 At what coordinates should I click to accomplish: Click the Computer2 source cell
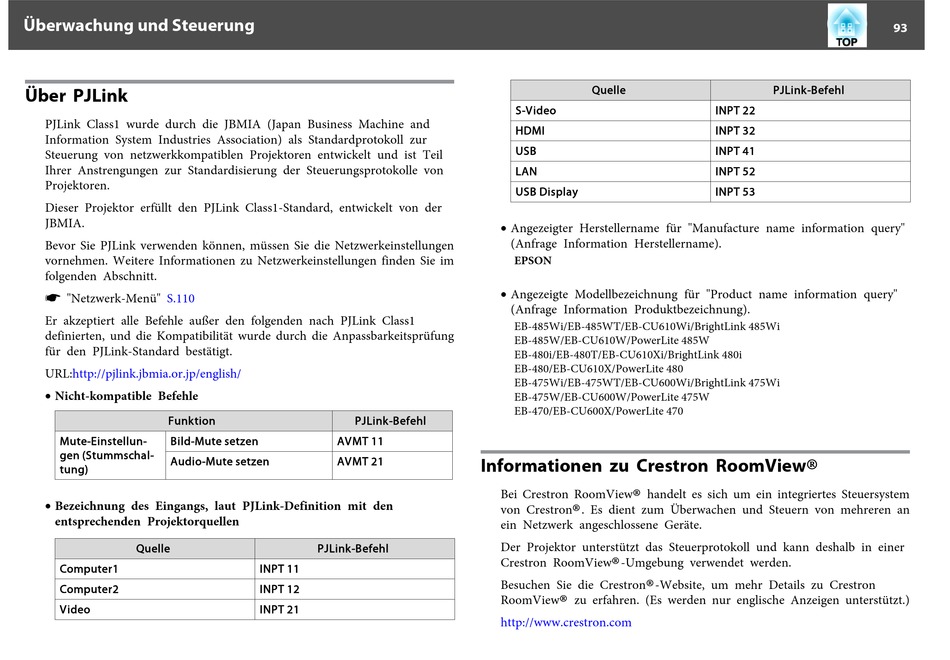click(154, 589)
